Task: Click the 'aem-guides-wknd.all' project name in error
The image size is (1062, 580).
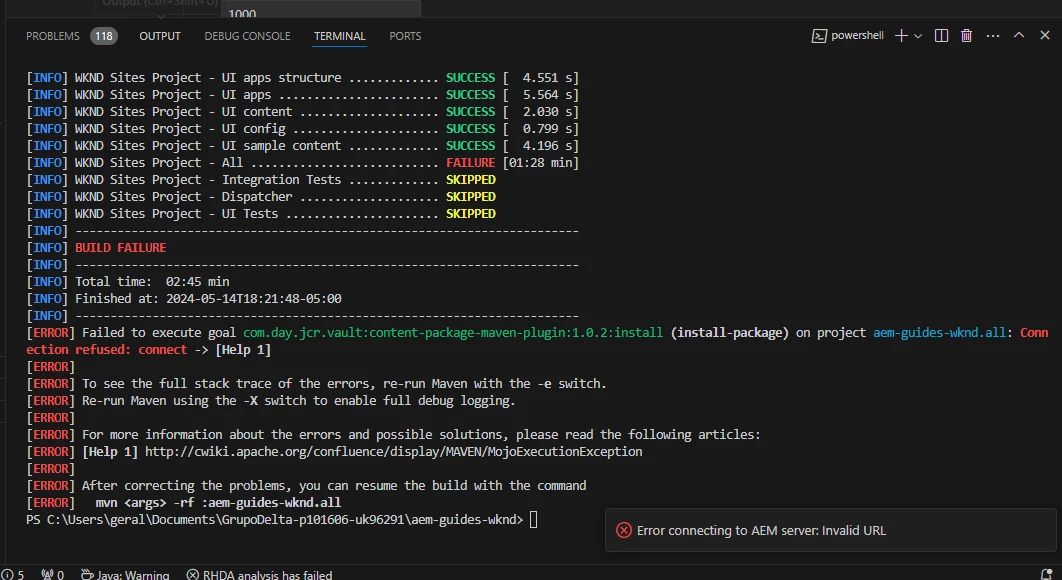Action: pos(939,333)
